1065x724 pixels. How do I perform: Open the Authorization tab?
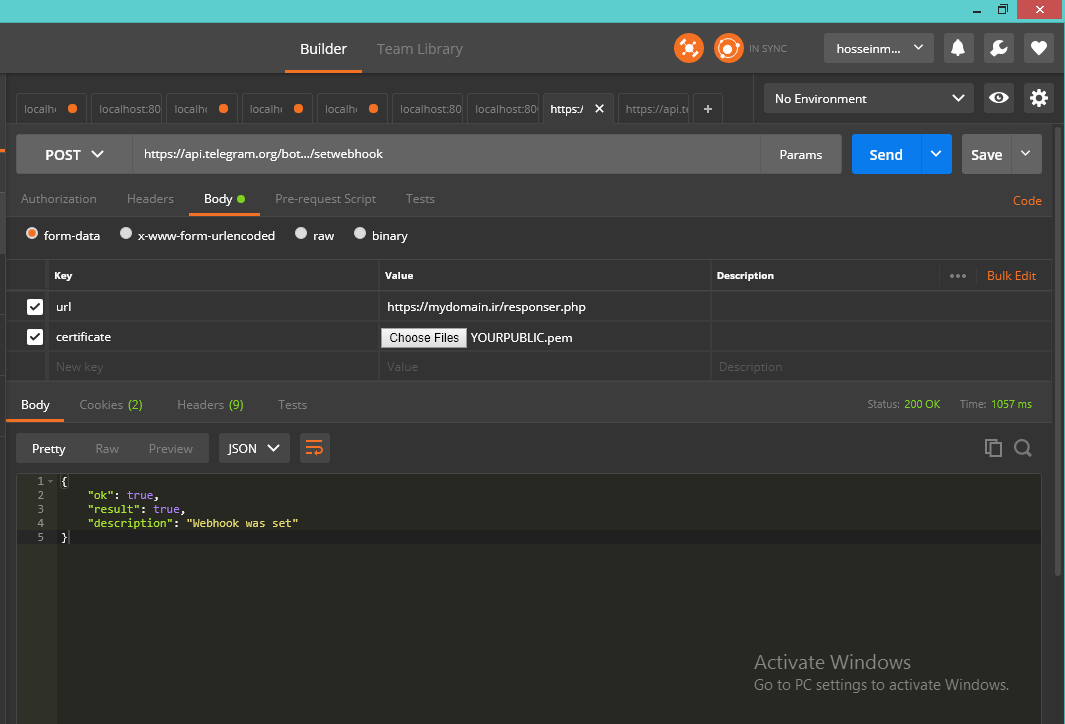tap(58, 199)
